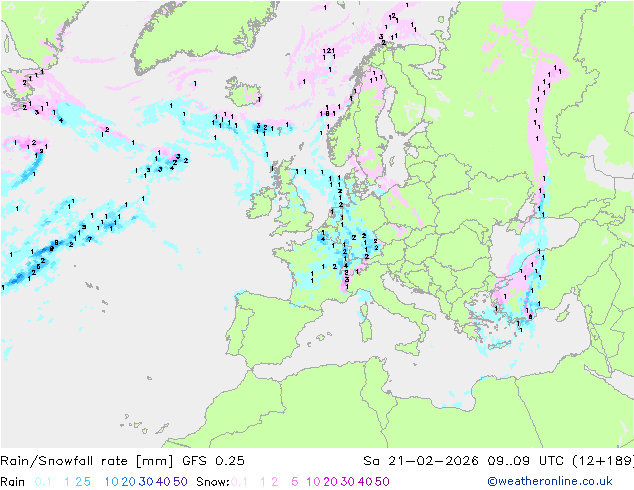Select the Snow legend value 0.1
This screenshot has width=634, height=490.
point(239,482)
